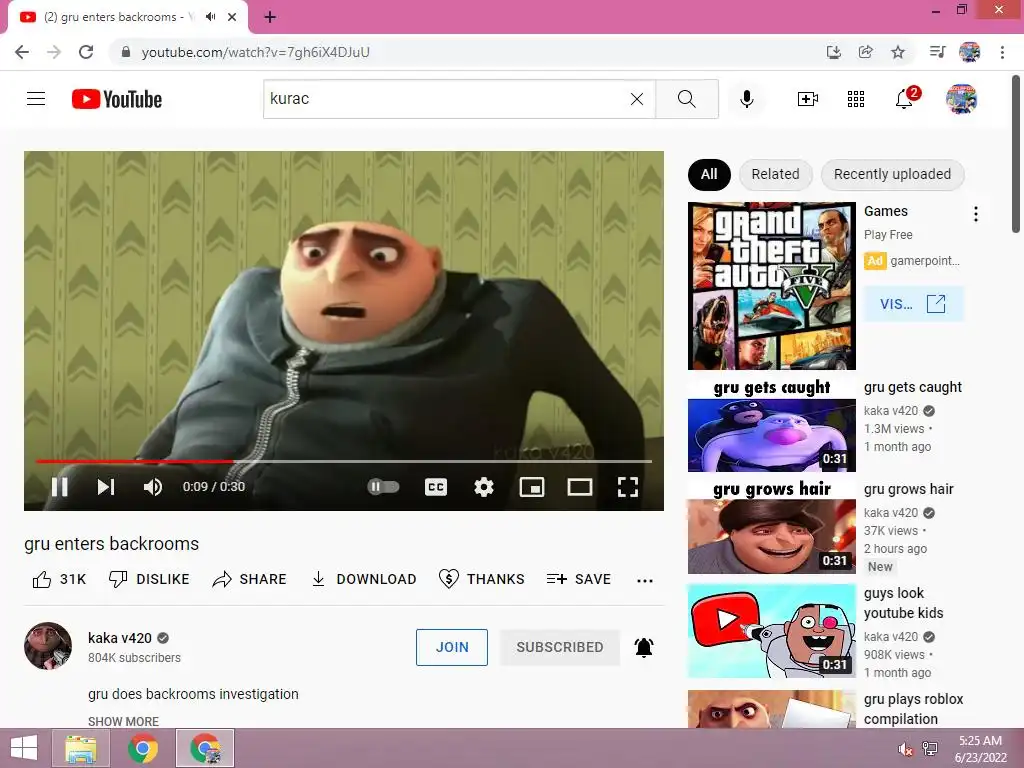Open the notifications bell with badge
Viewport: 1024px width, 768px height.
(x=906, y=98)
